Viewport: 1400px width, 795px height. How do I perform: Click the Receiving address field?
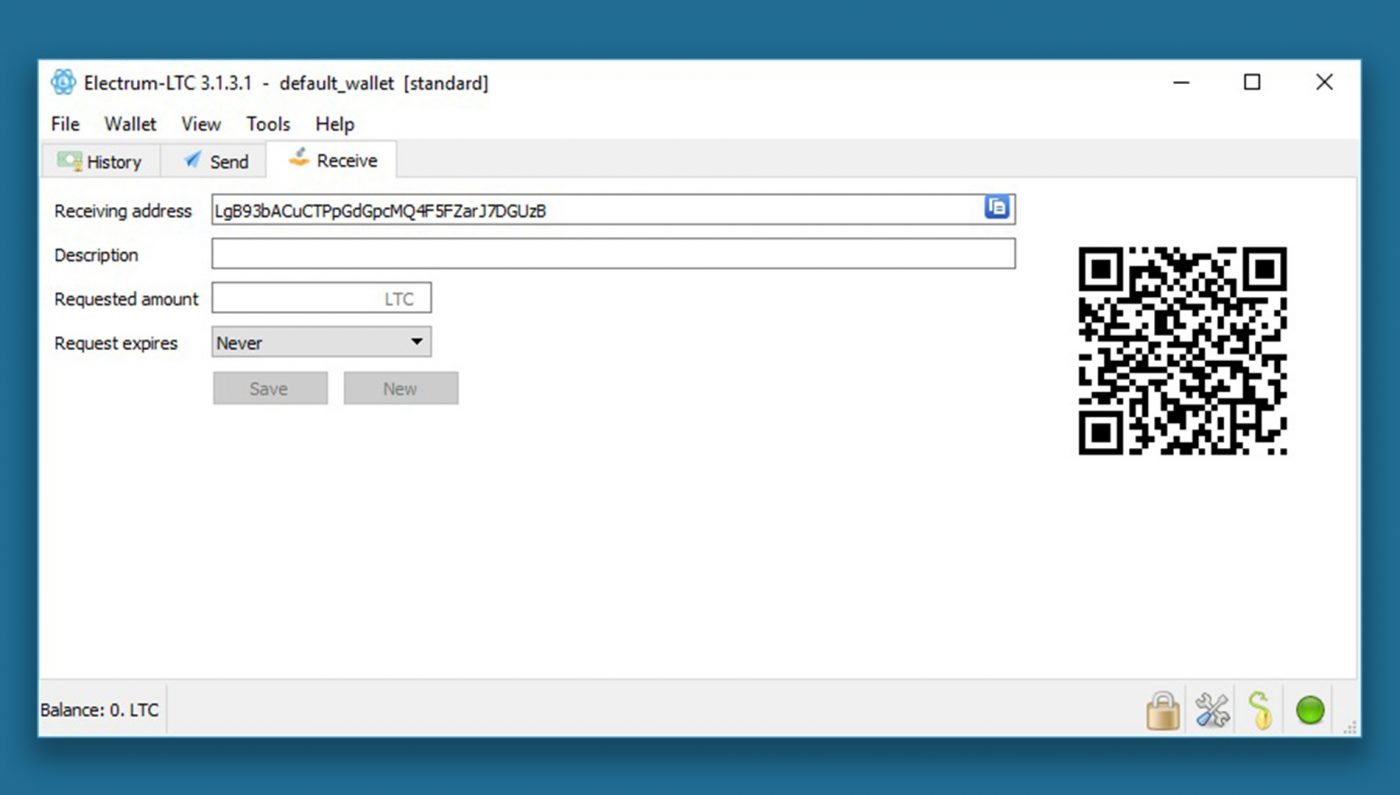click(x=613, y=209)
